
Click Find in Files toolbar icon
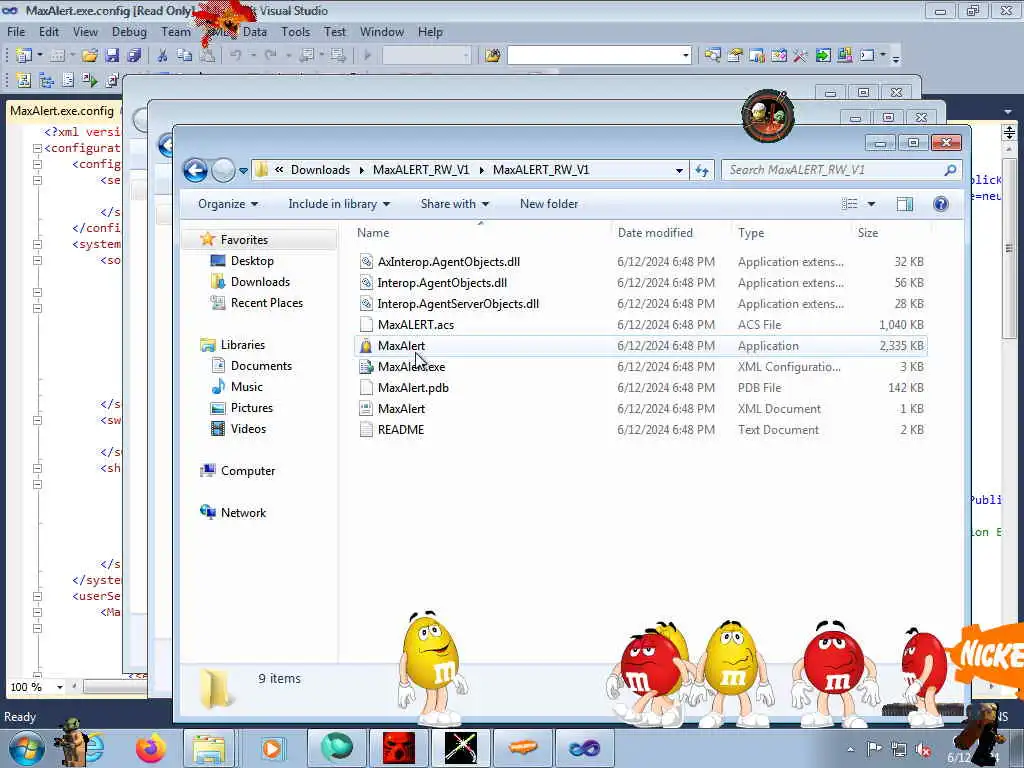[x=492, y=56]
